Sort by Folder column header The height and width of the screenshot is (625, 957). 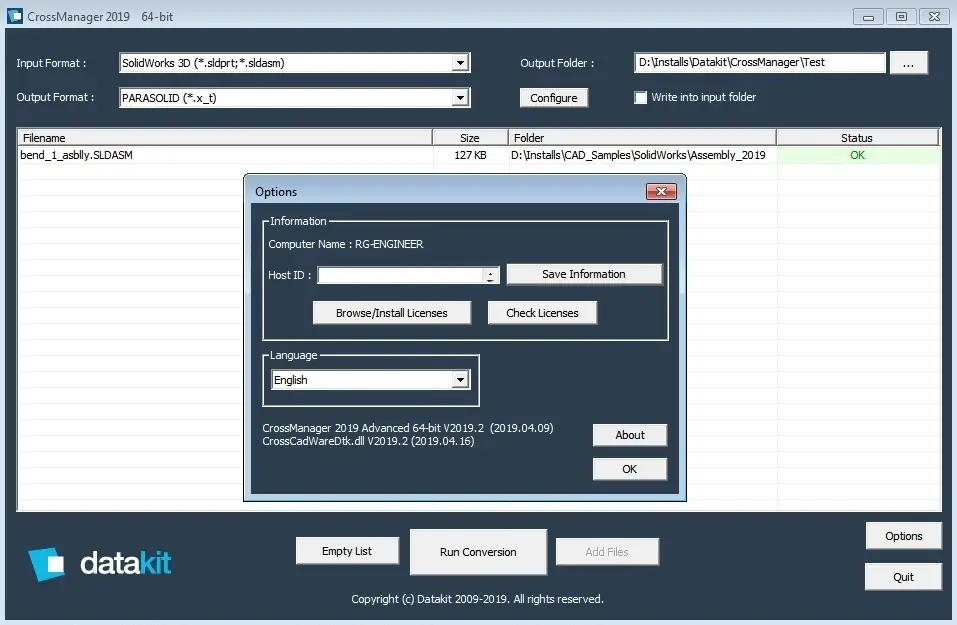pyautogui.click(x=642, y=137)
